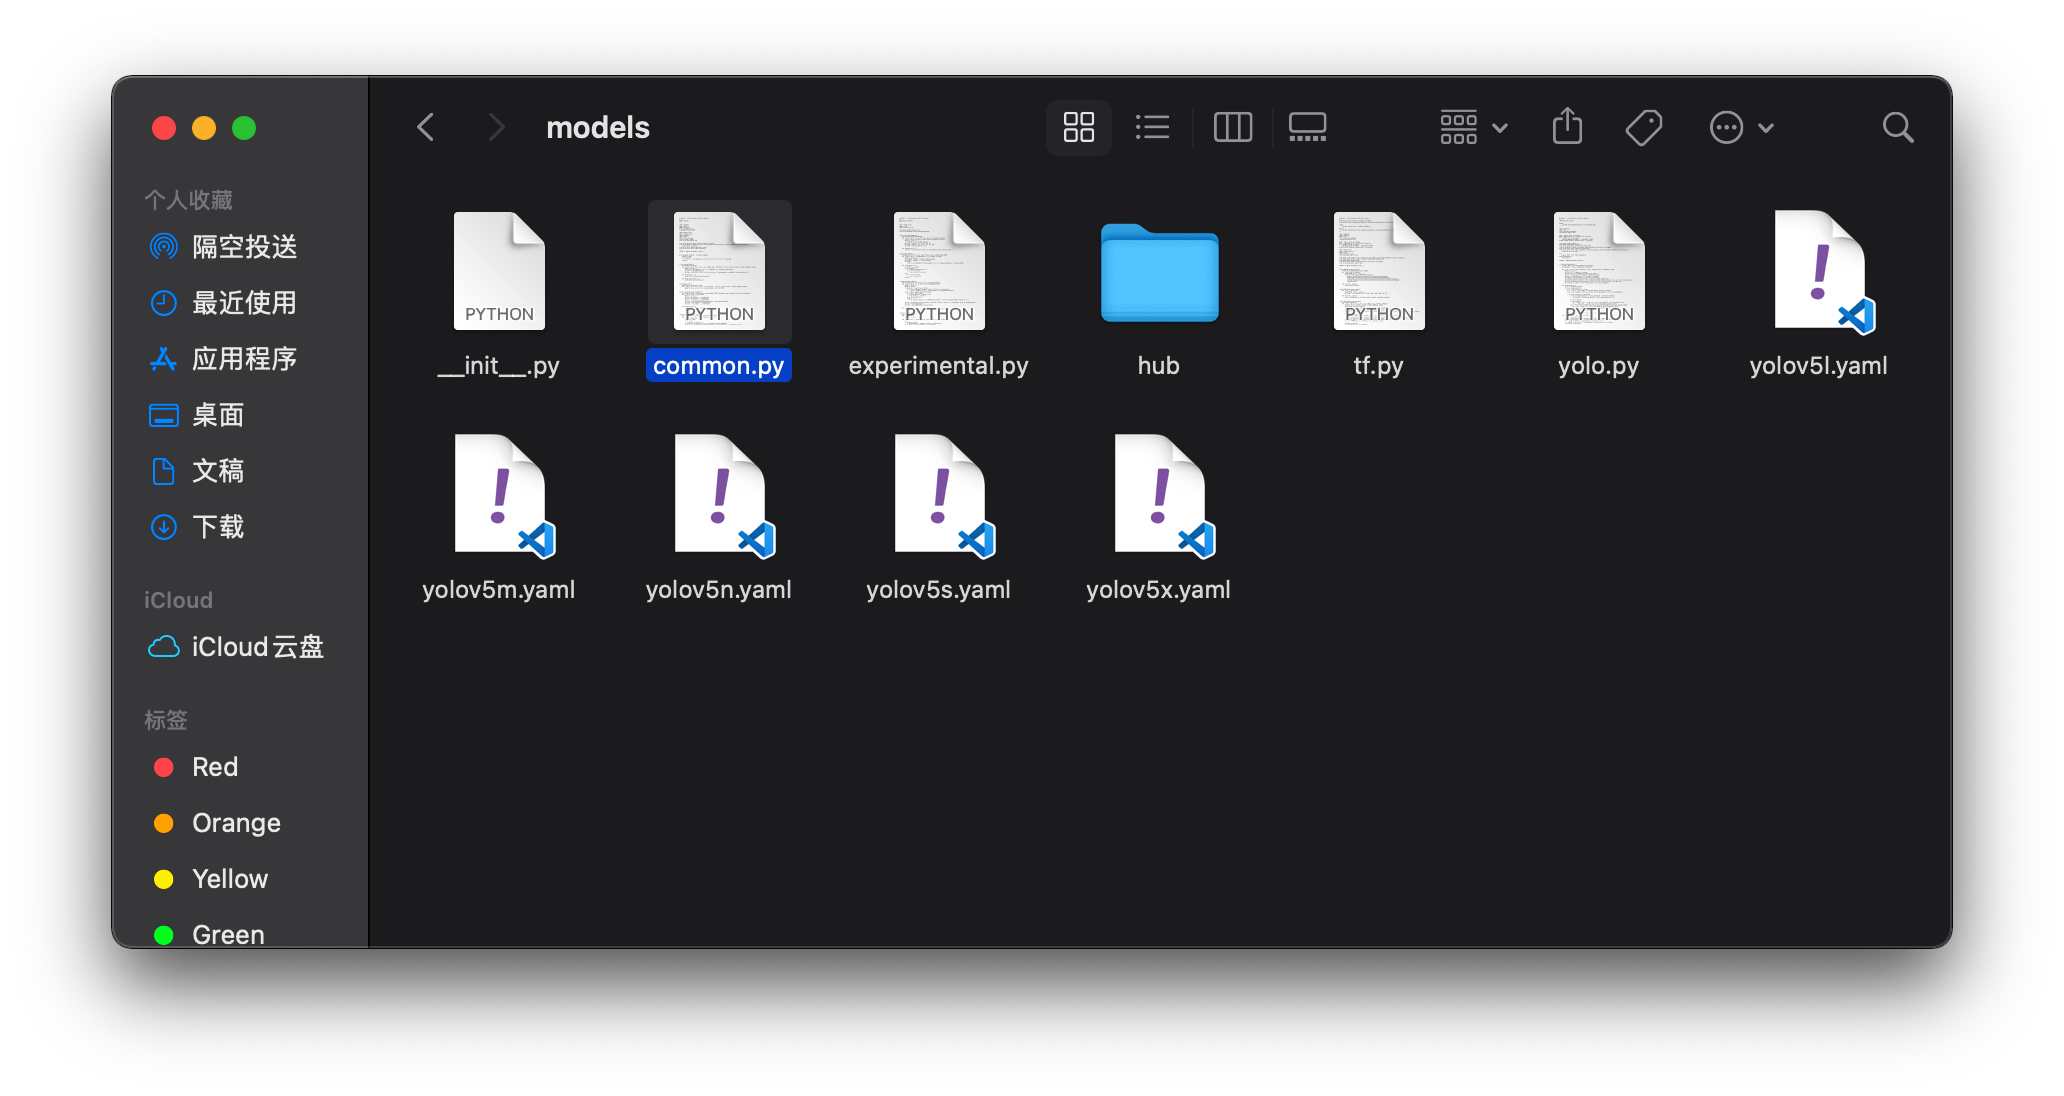Select the tf.py file icon

click(x=1379, y=271)
